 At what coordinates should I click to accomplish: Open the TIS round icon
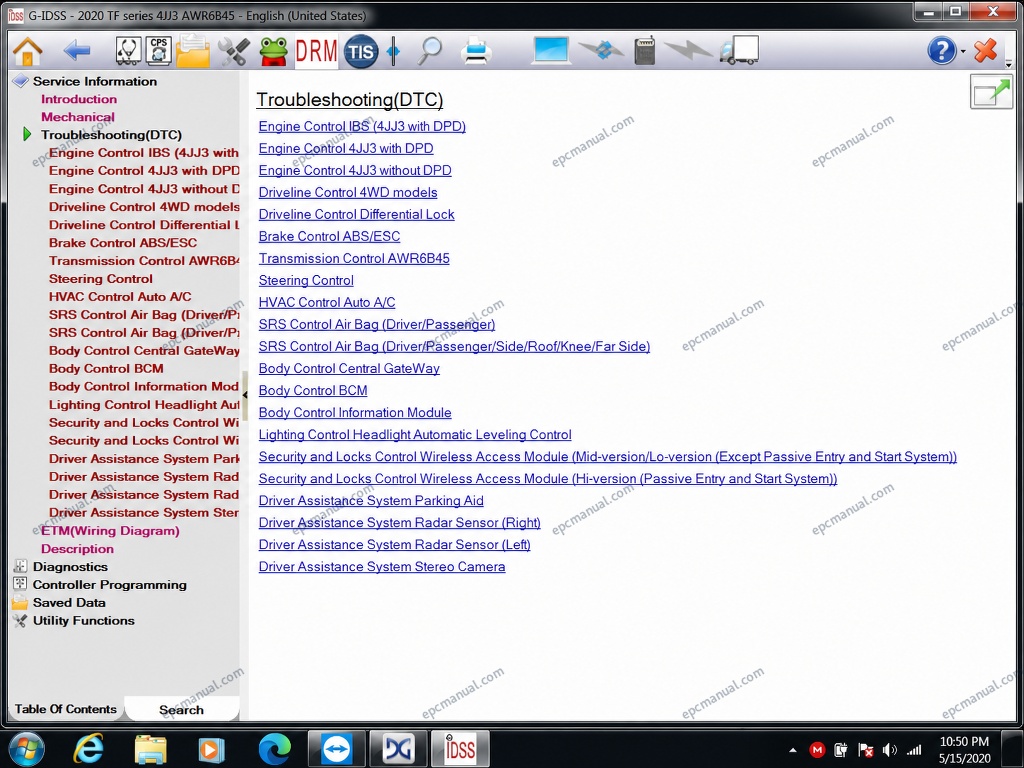(361, 51)
